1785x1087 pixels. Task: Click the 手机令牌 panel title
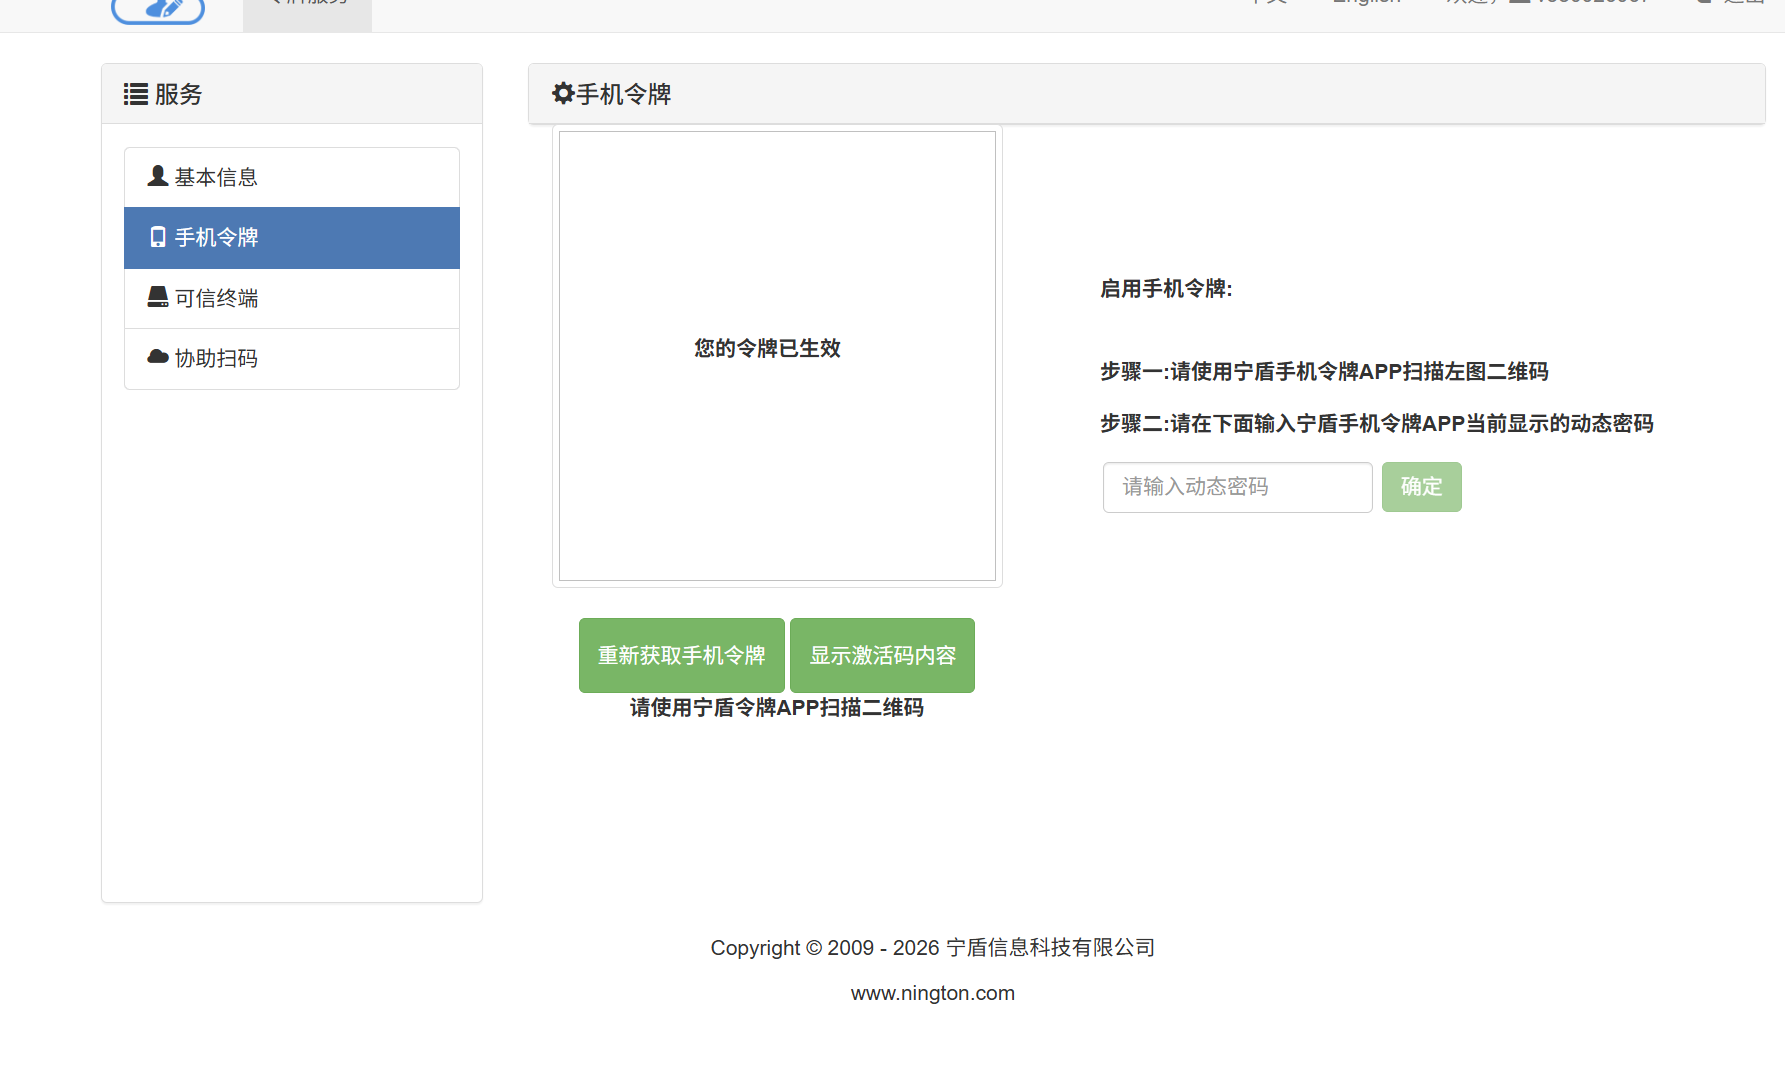(623, 94)
